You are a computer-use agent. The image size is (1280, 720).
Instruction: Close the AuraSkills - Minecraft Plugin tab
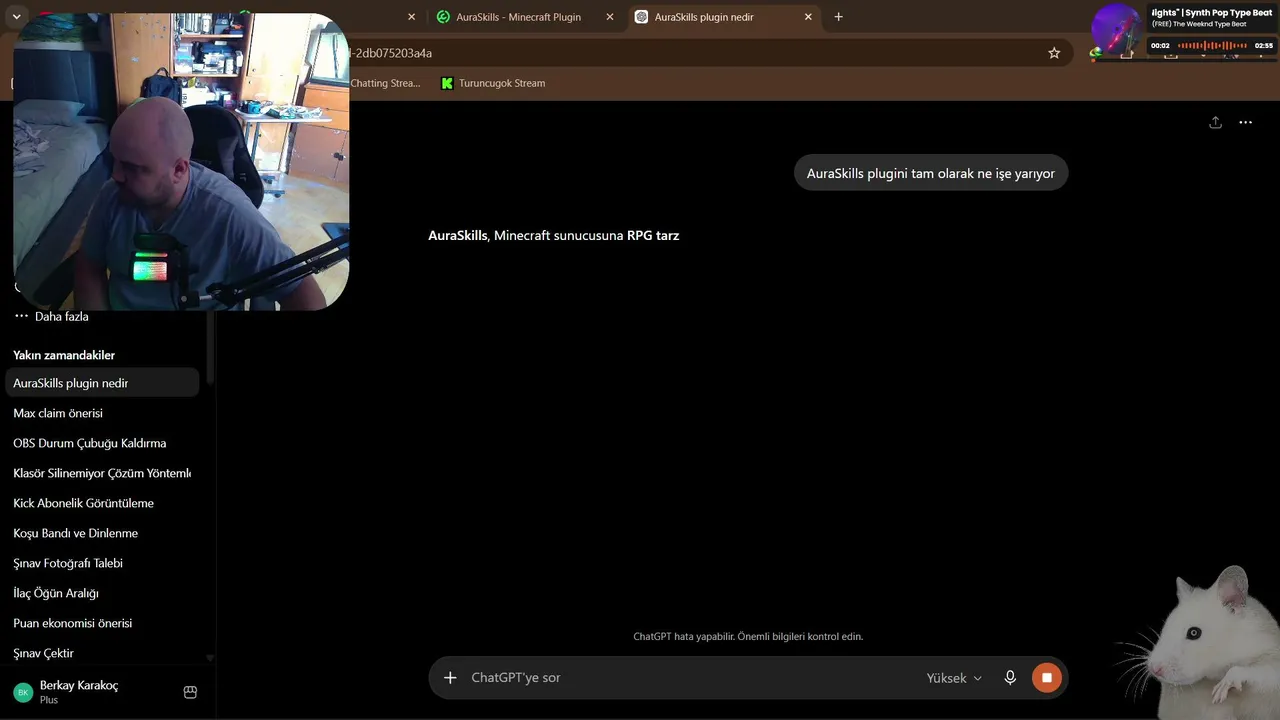tap(610, 17)
